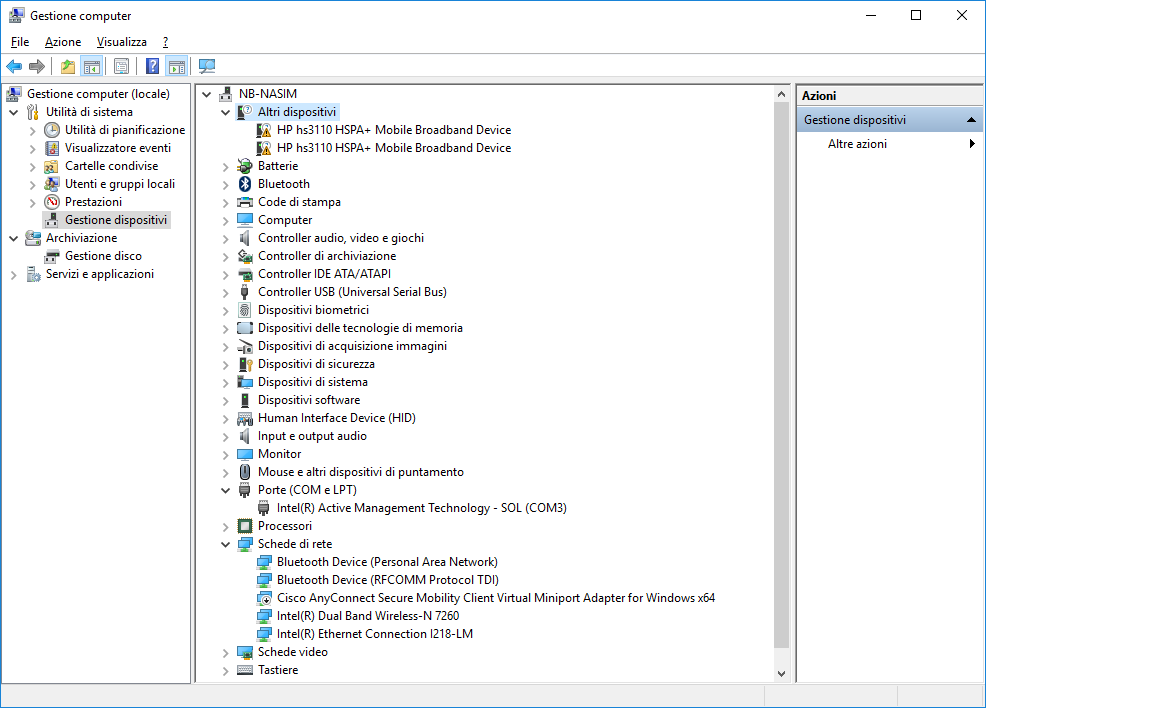Click scan for hardware changes monitor icon
Viewport: 1152px width, 720px height.
pos(207,67)
